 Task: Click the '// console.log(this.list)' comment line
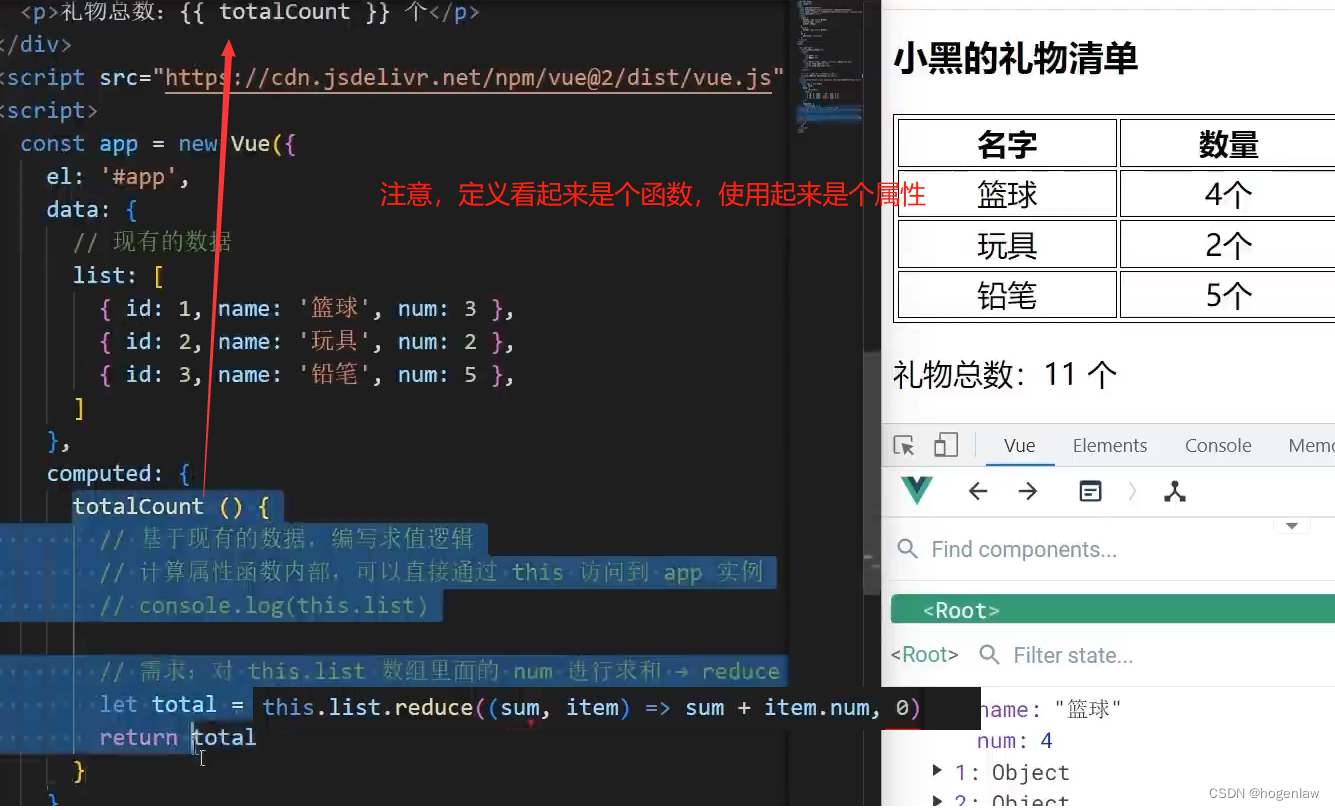[x=263, y=605]
